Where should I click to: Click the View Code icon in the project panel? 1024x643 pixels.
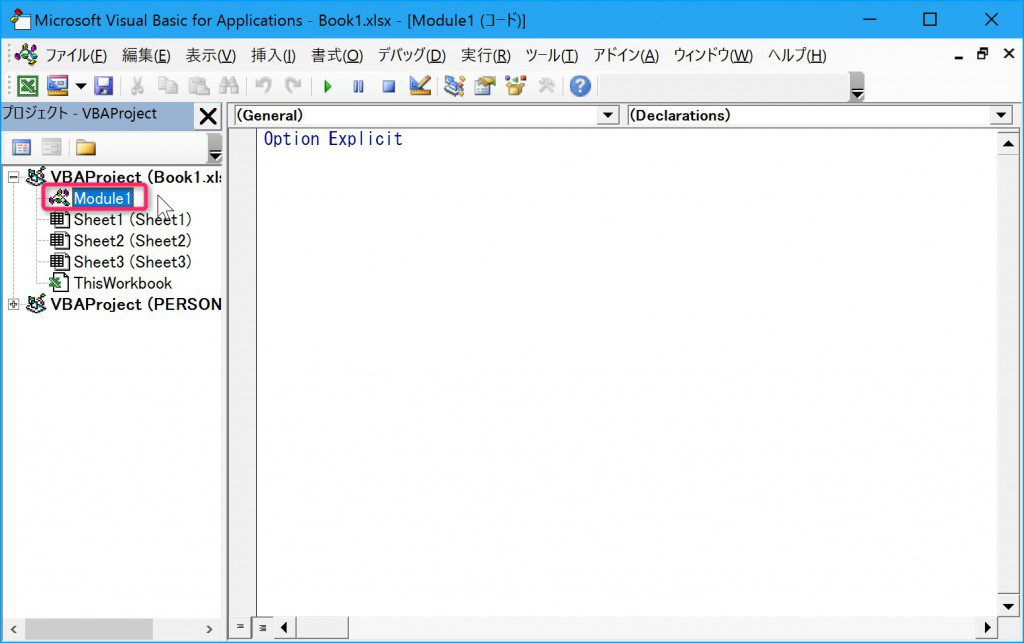22,148
